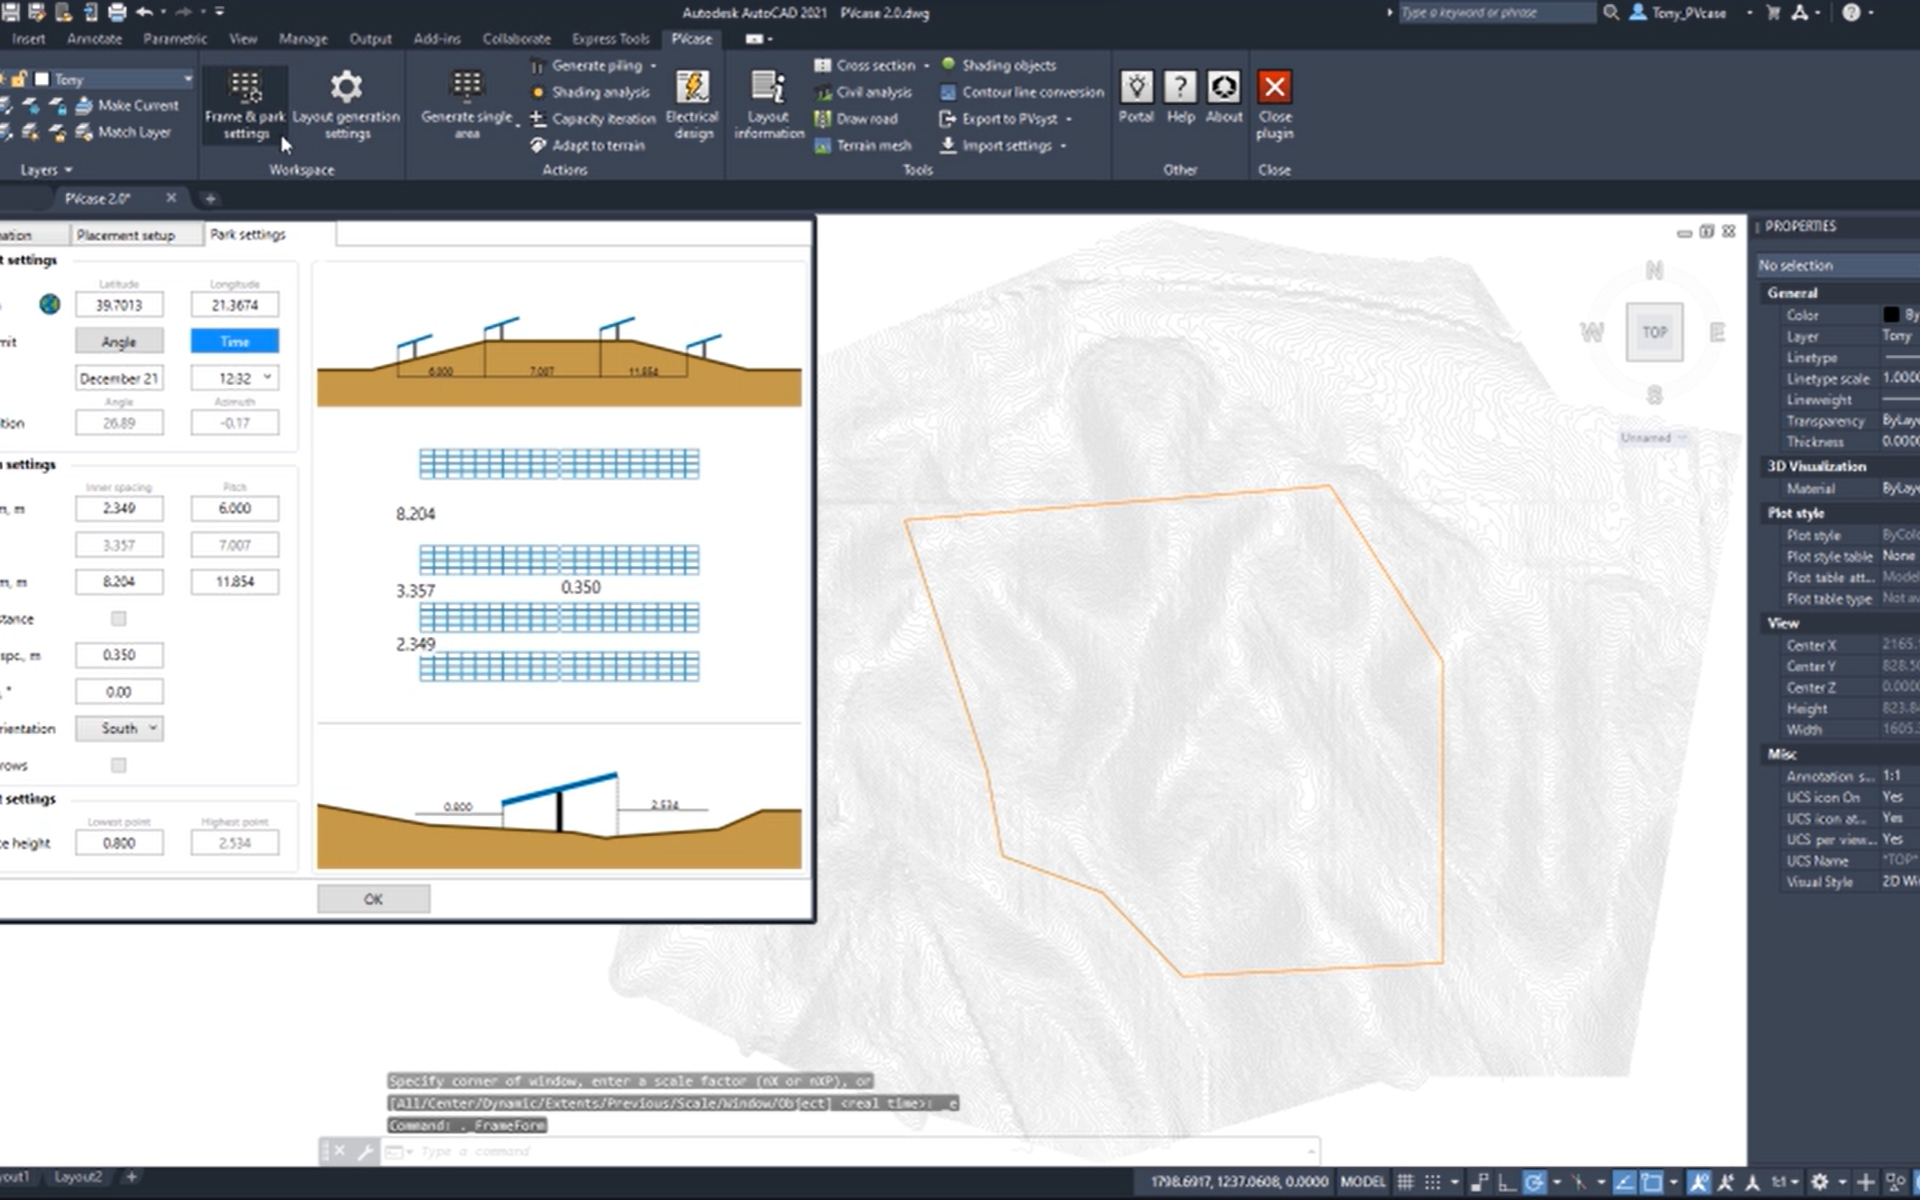Change the color swatch in Properties panel
This screenshot has width=1920, height=1200.
tap(1892, 314)
